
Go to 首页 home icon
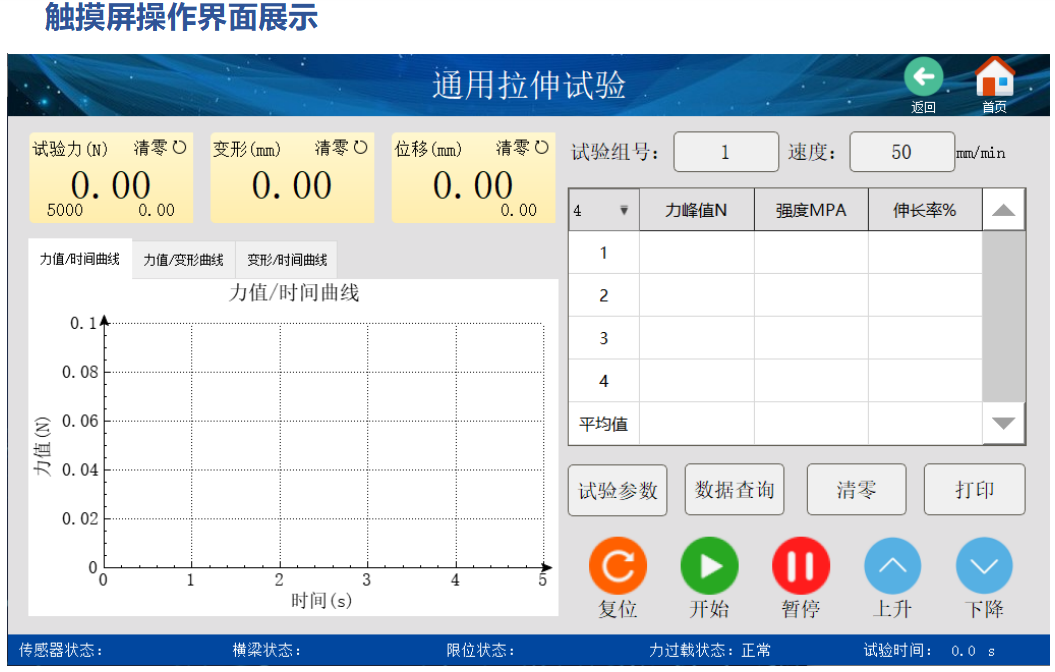994,76
